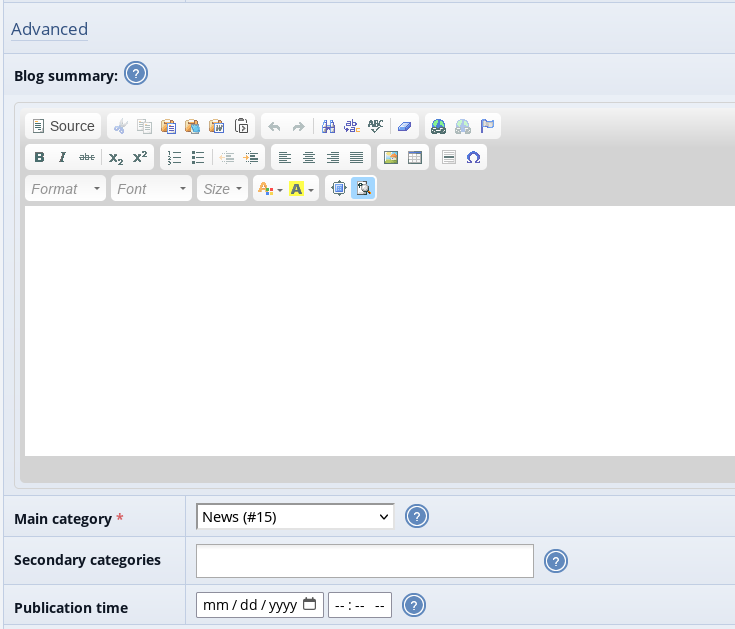Show help for Publication time
The width and height of the screenshot is (735, 629).
click(x=414, y=605)
